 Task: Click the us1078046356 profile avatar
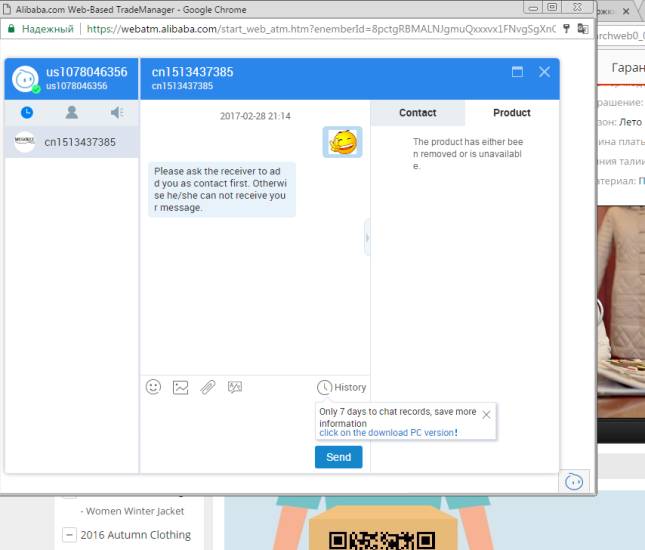25,79
